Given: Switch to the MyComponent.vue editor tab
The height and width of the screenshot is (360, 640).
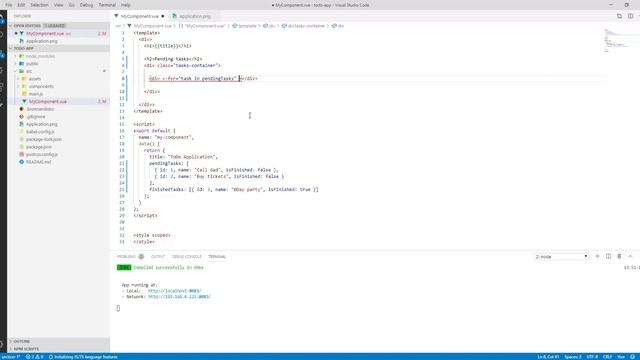Looking at the screenshot, I should [139, 16].
